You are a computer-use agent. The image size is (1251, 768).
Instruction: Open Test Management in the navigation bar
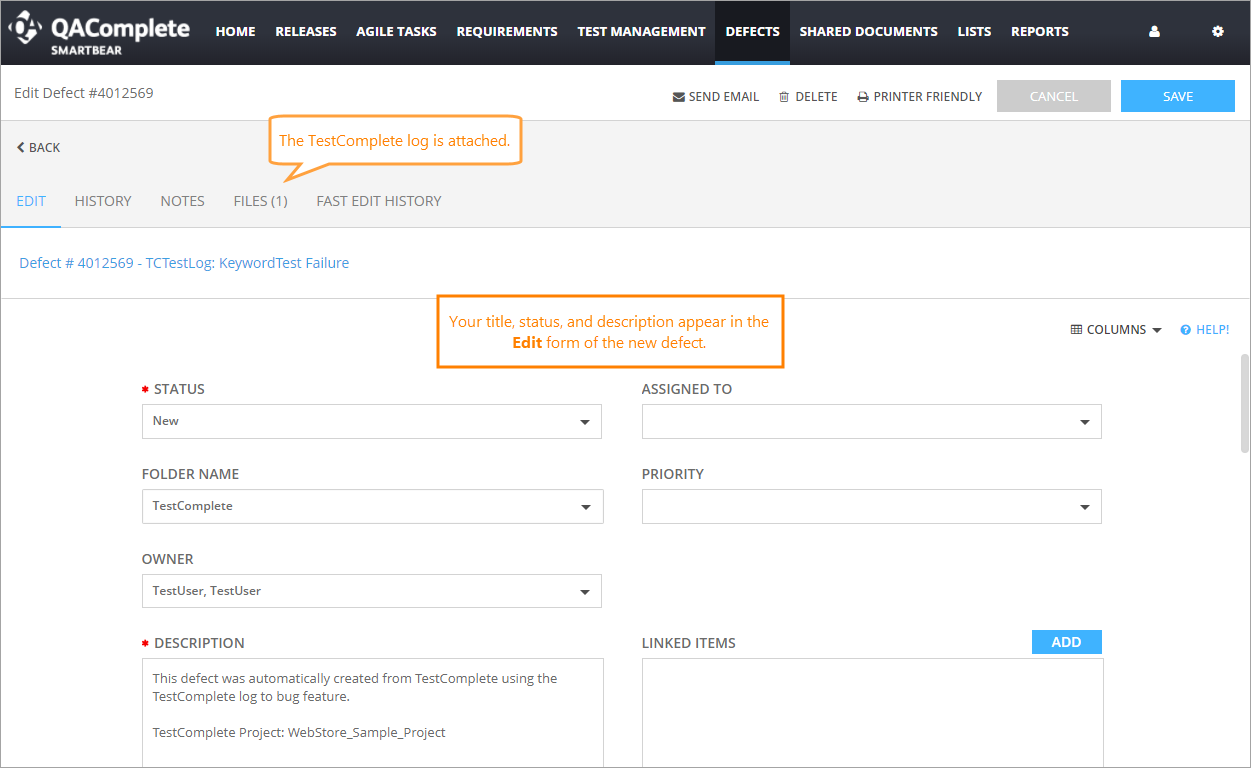641,32
